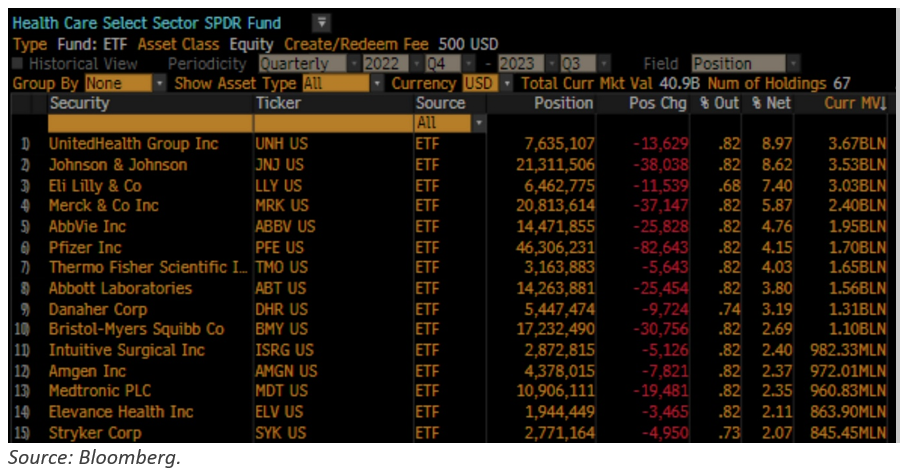900x472 pixels.
Task: Sort by the Ticker column header
Action: [278, 103]
